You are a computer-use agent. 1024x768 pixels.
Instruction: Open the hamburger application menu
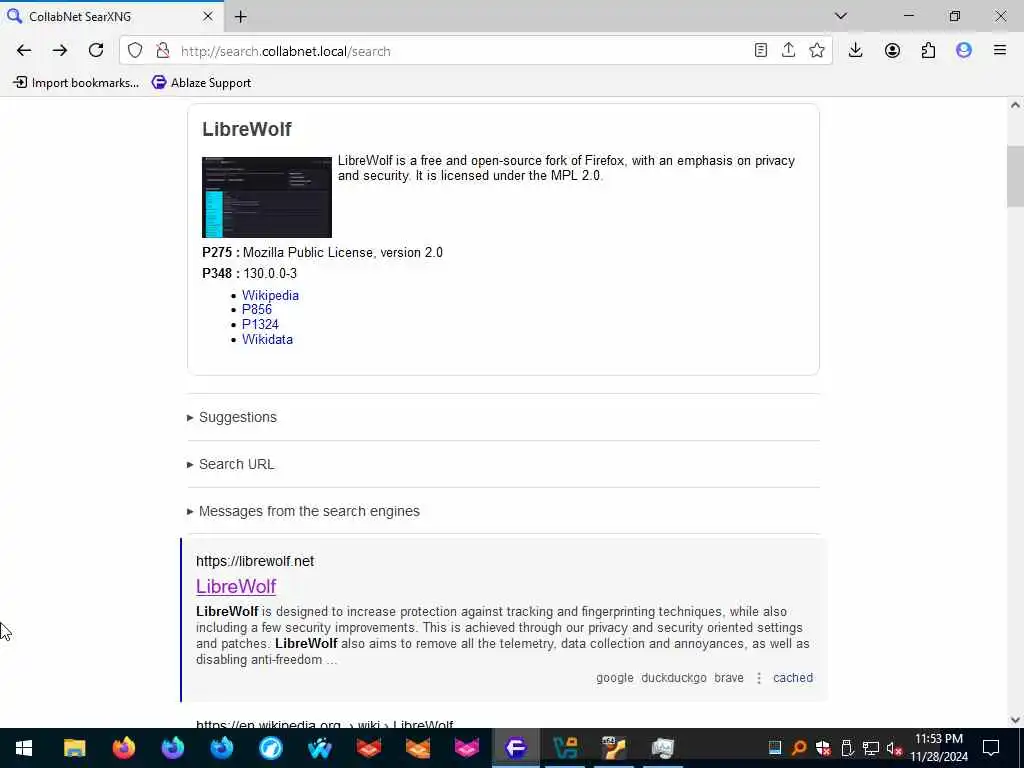(1000, 50)
